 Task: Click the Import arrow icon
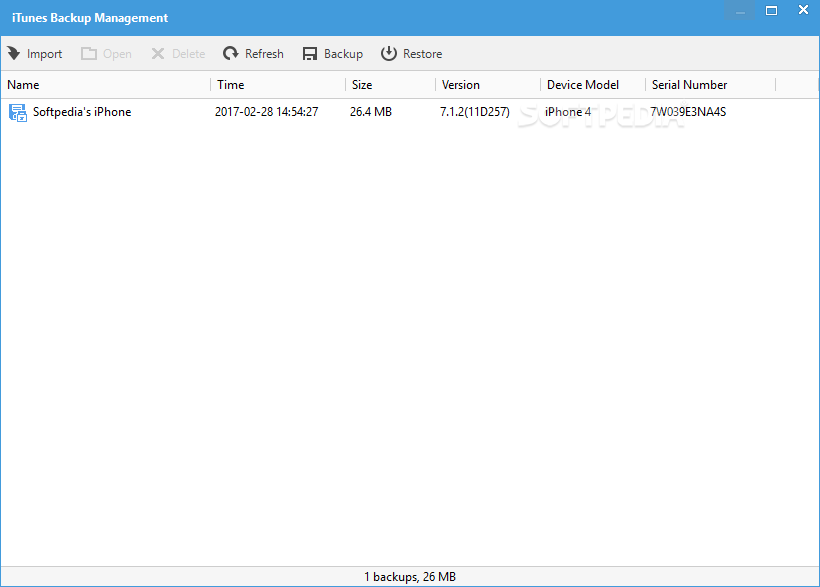tap(14, 53)
